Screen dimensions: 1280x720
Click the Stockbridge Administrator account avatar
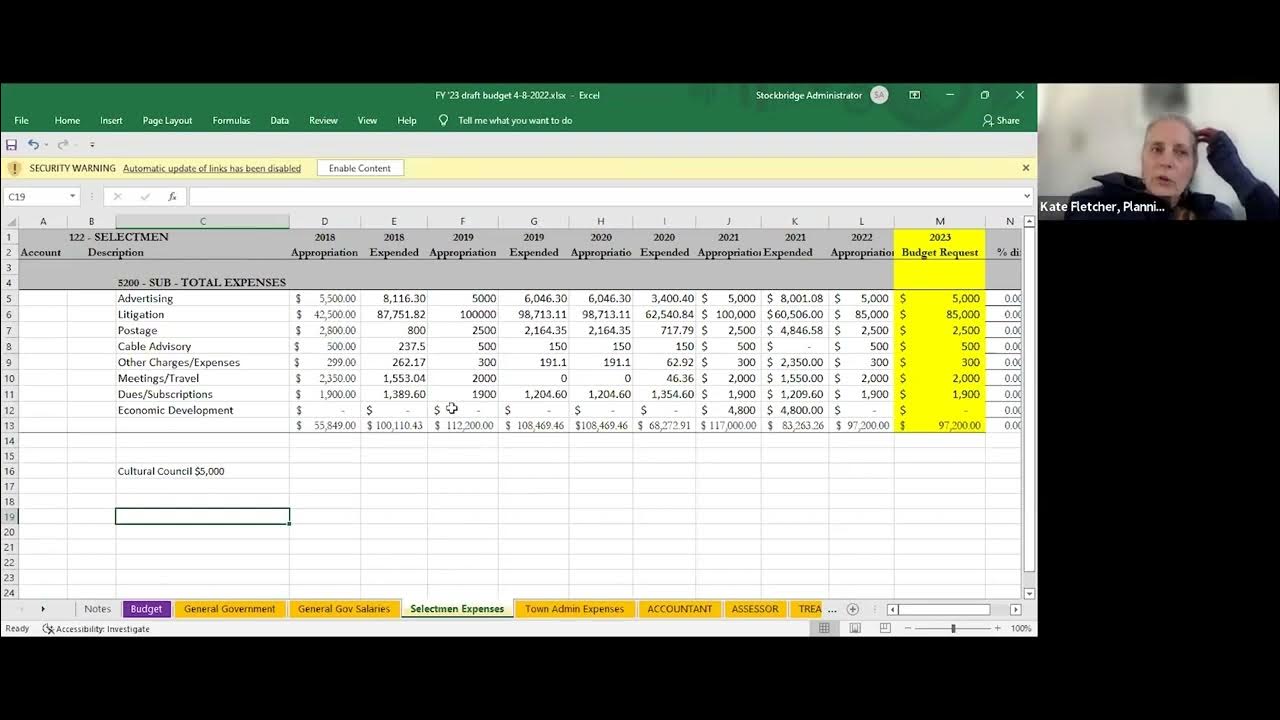(x=879, y=95)
